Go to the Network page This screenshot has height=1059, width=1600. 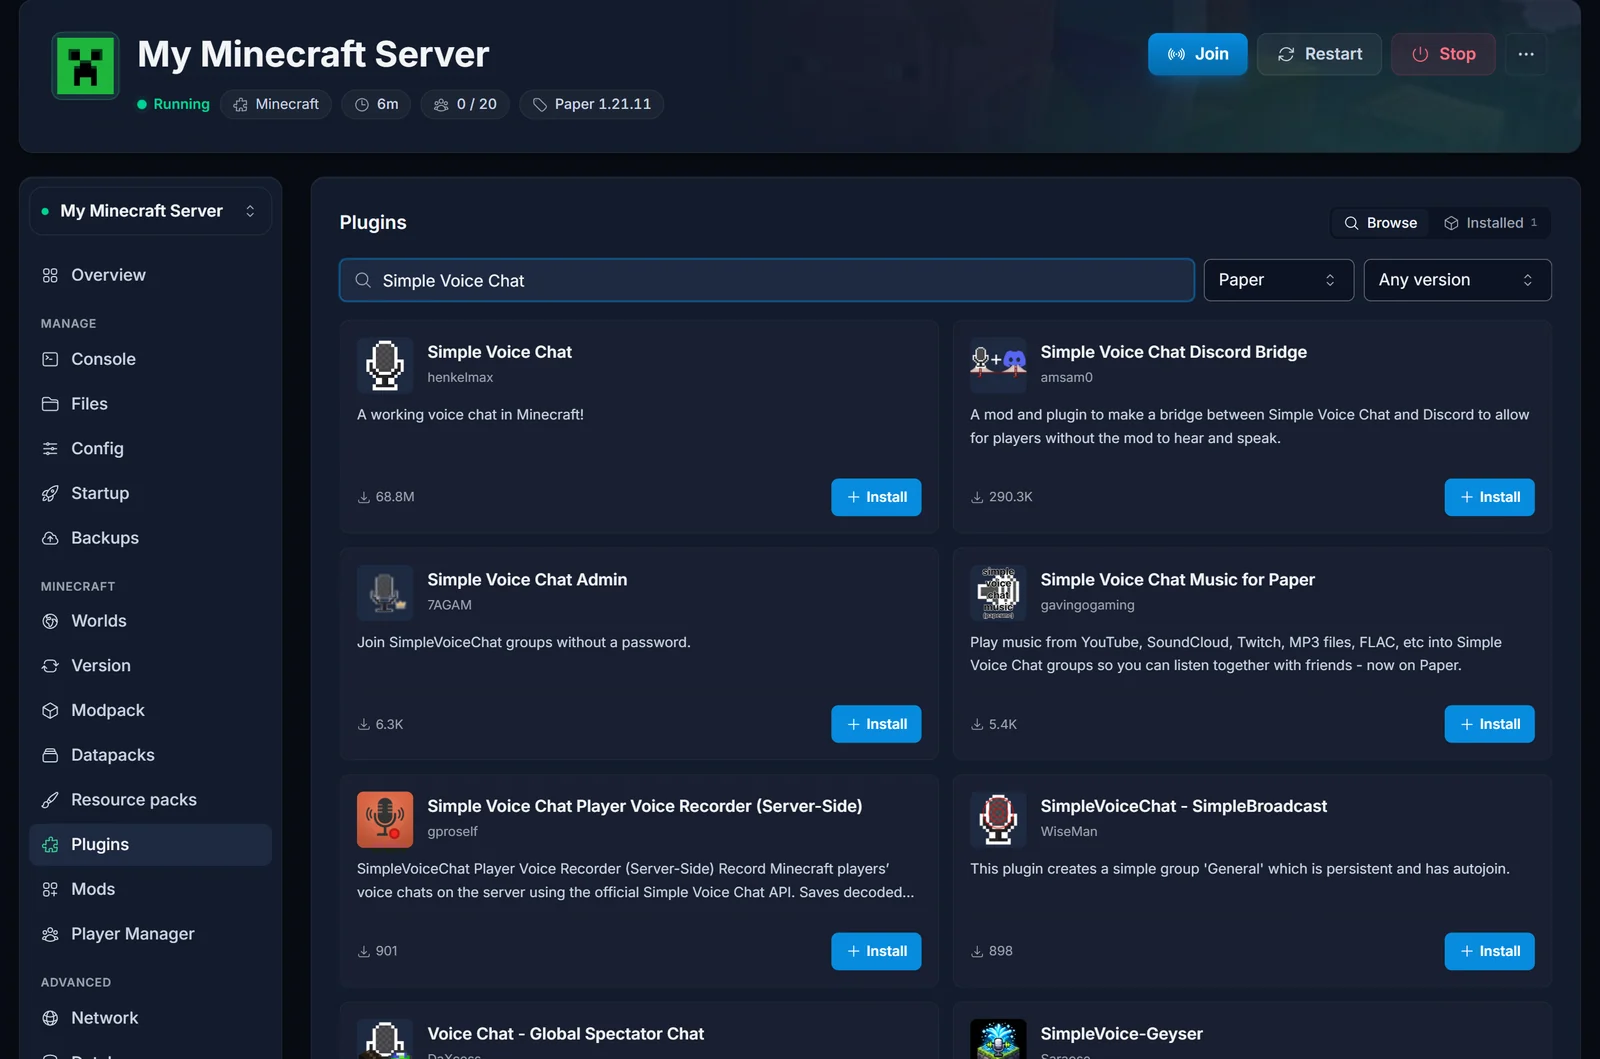[x=150, y=1018]
